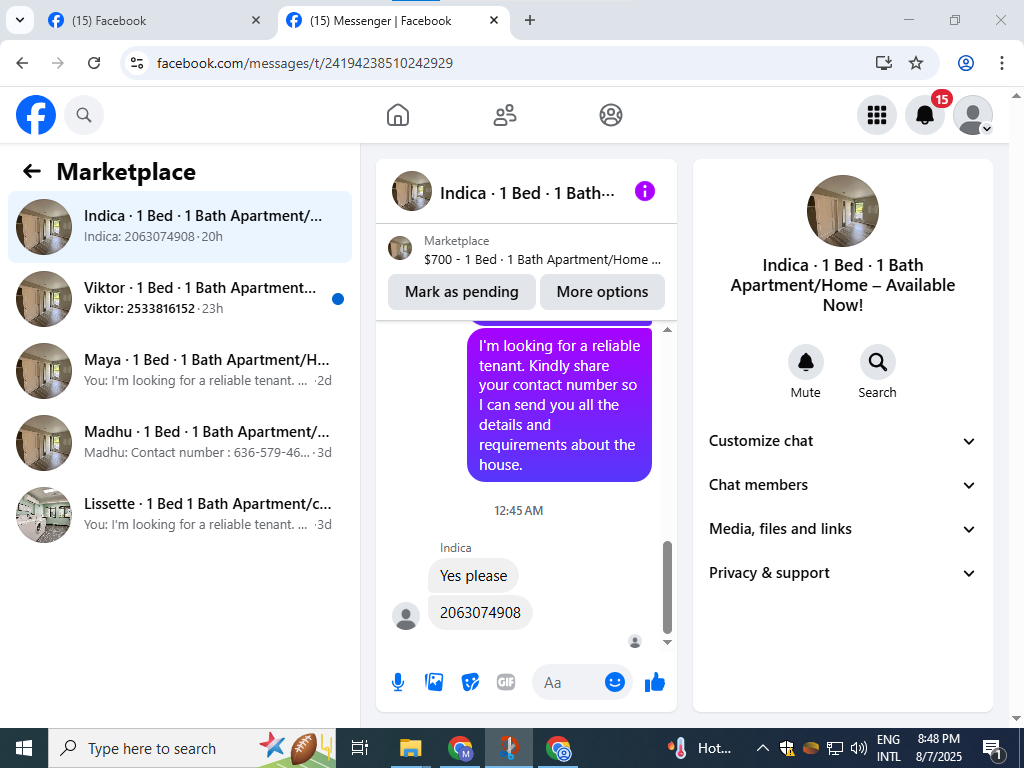
Task: Click the Mark as pending button
Action: pyautogui.click(x=462, y=292)
